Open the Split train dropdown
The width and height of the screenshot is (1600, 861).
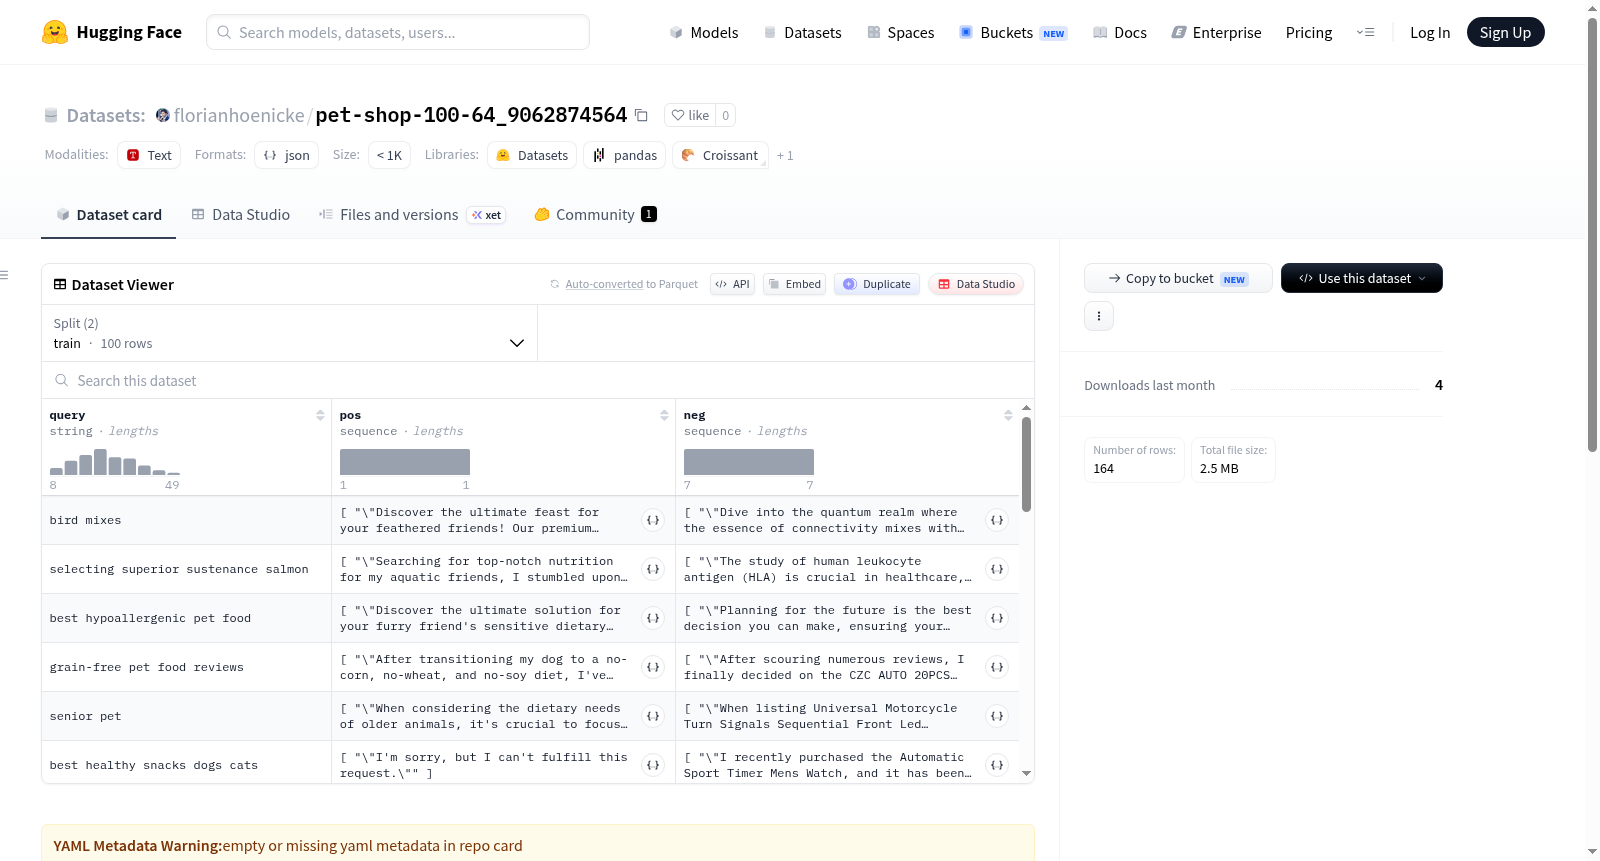click(289, 333)
